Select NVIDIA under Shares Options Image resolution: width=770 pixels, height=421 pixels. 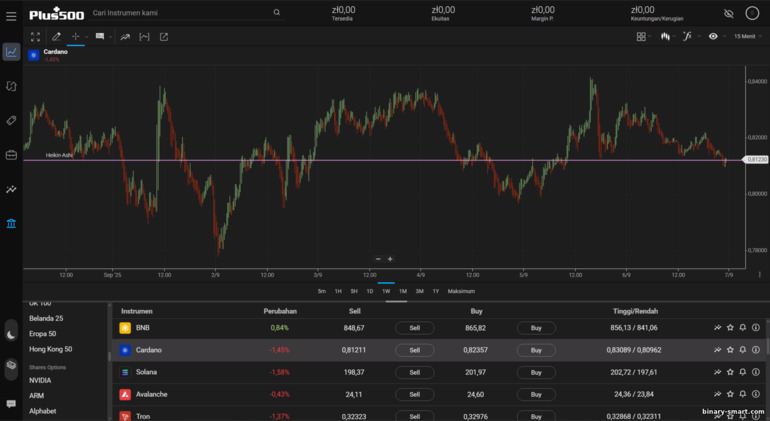(x=40, y=380)
